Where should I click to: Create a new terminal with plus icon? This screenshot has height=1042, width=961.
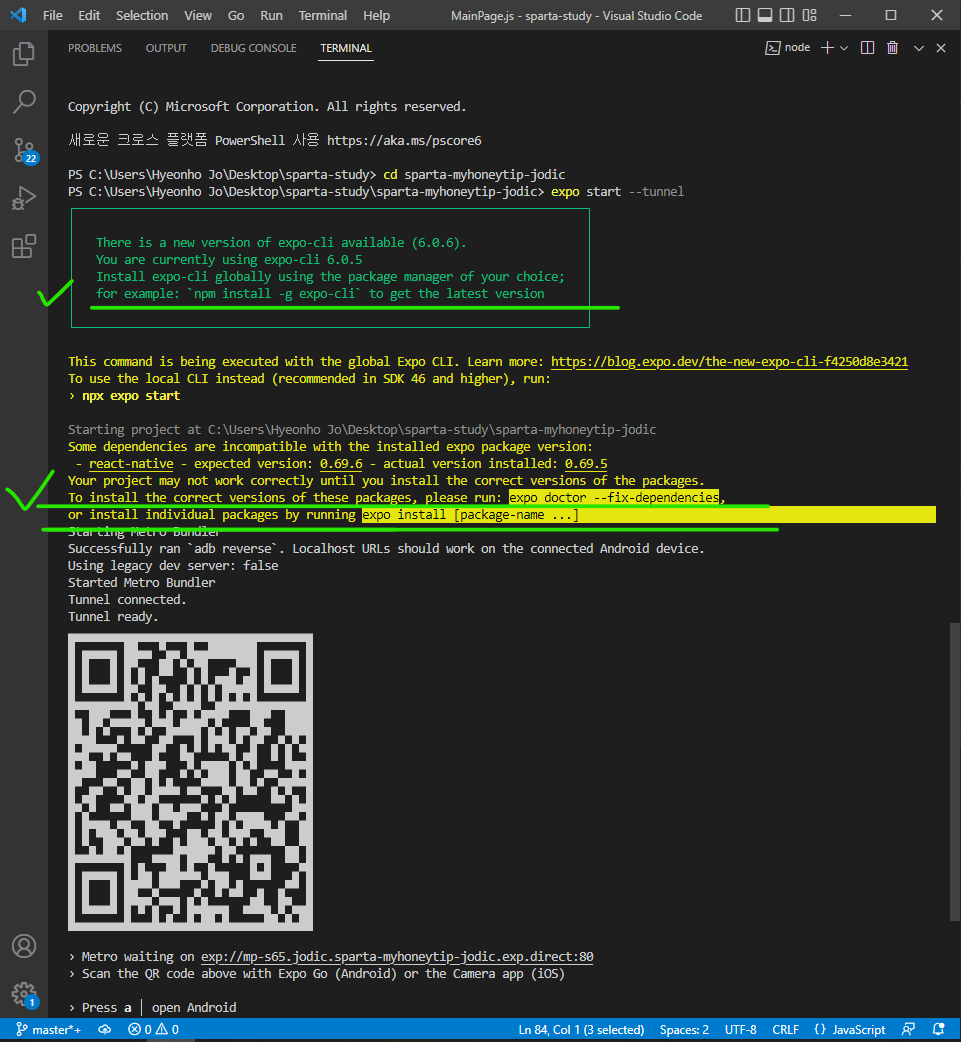coord(827,48)
